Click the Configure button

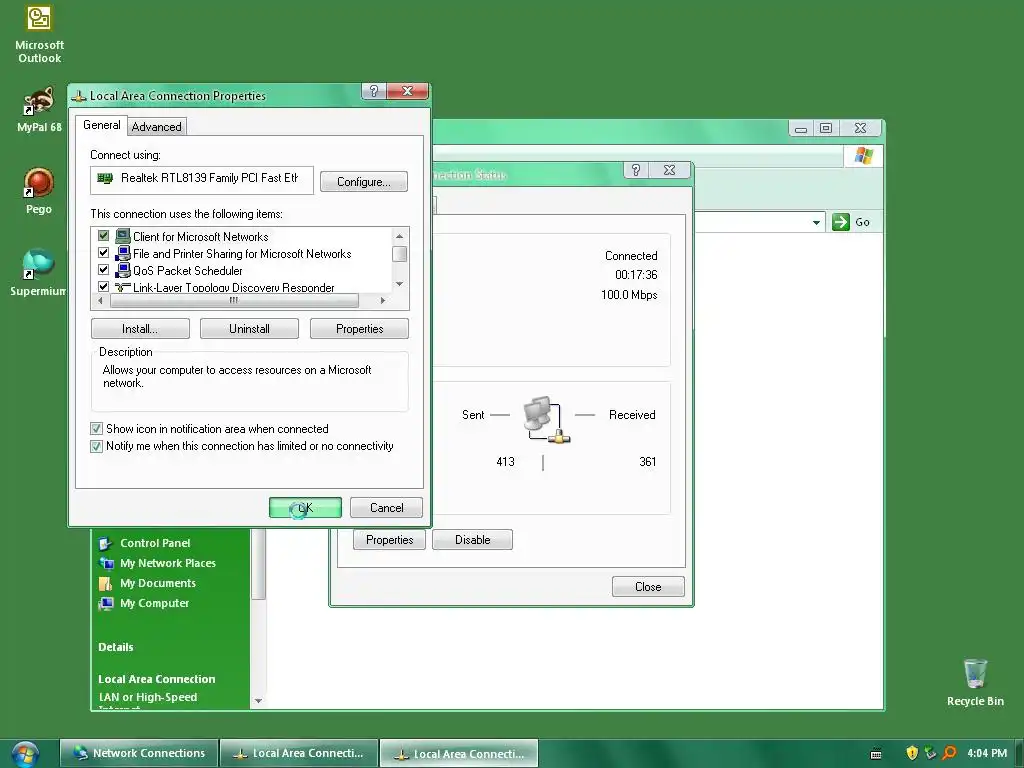pyautogui.click(x=364, y=182)
